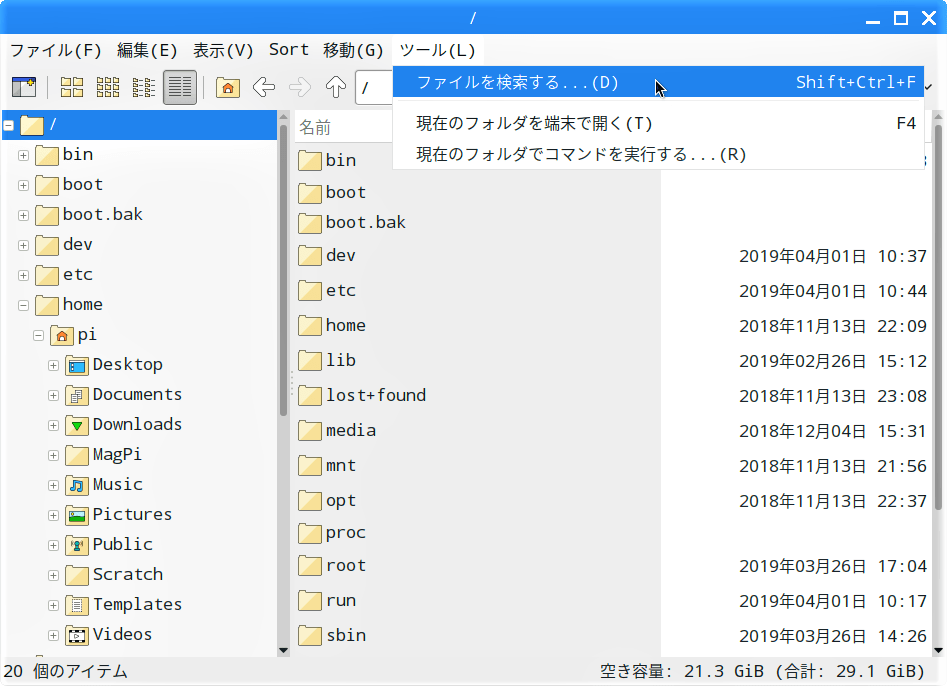
Task: Open the Sort menu
Action: 289,50
